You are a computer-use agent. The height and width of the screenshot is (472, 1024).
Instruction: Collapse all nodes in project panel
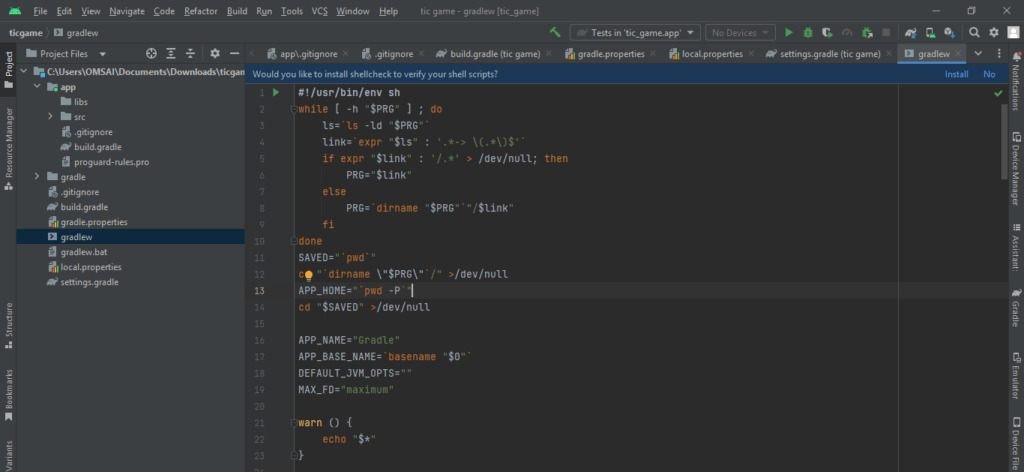click(x=191, y=53)
